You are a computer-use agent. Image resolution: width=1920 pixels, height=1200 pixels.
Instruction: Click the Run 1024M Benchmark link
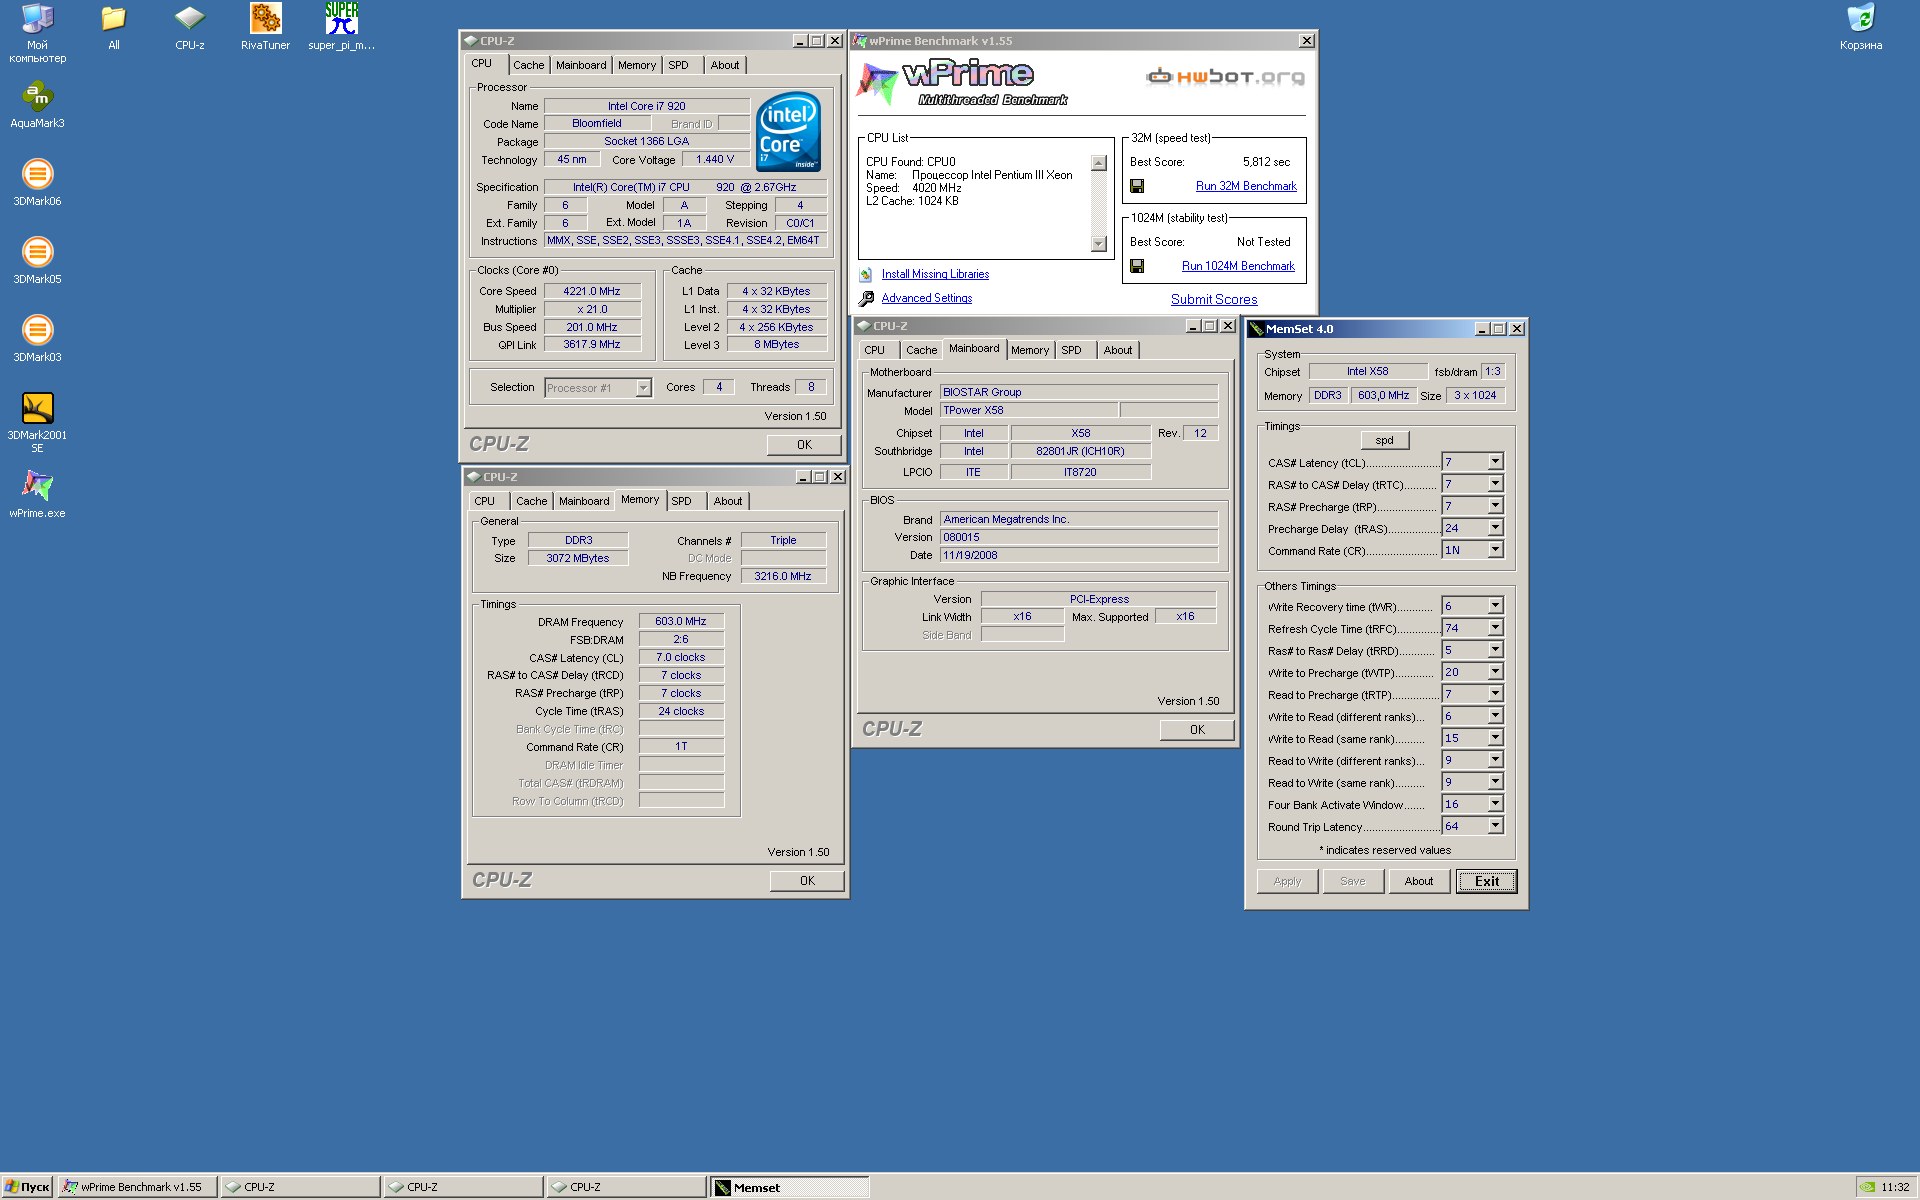[1238, 266]
